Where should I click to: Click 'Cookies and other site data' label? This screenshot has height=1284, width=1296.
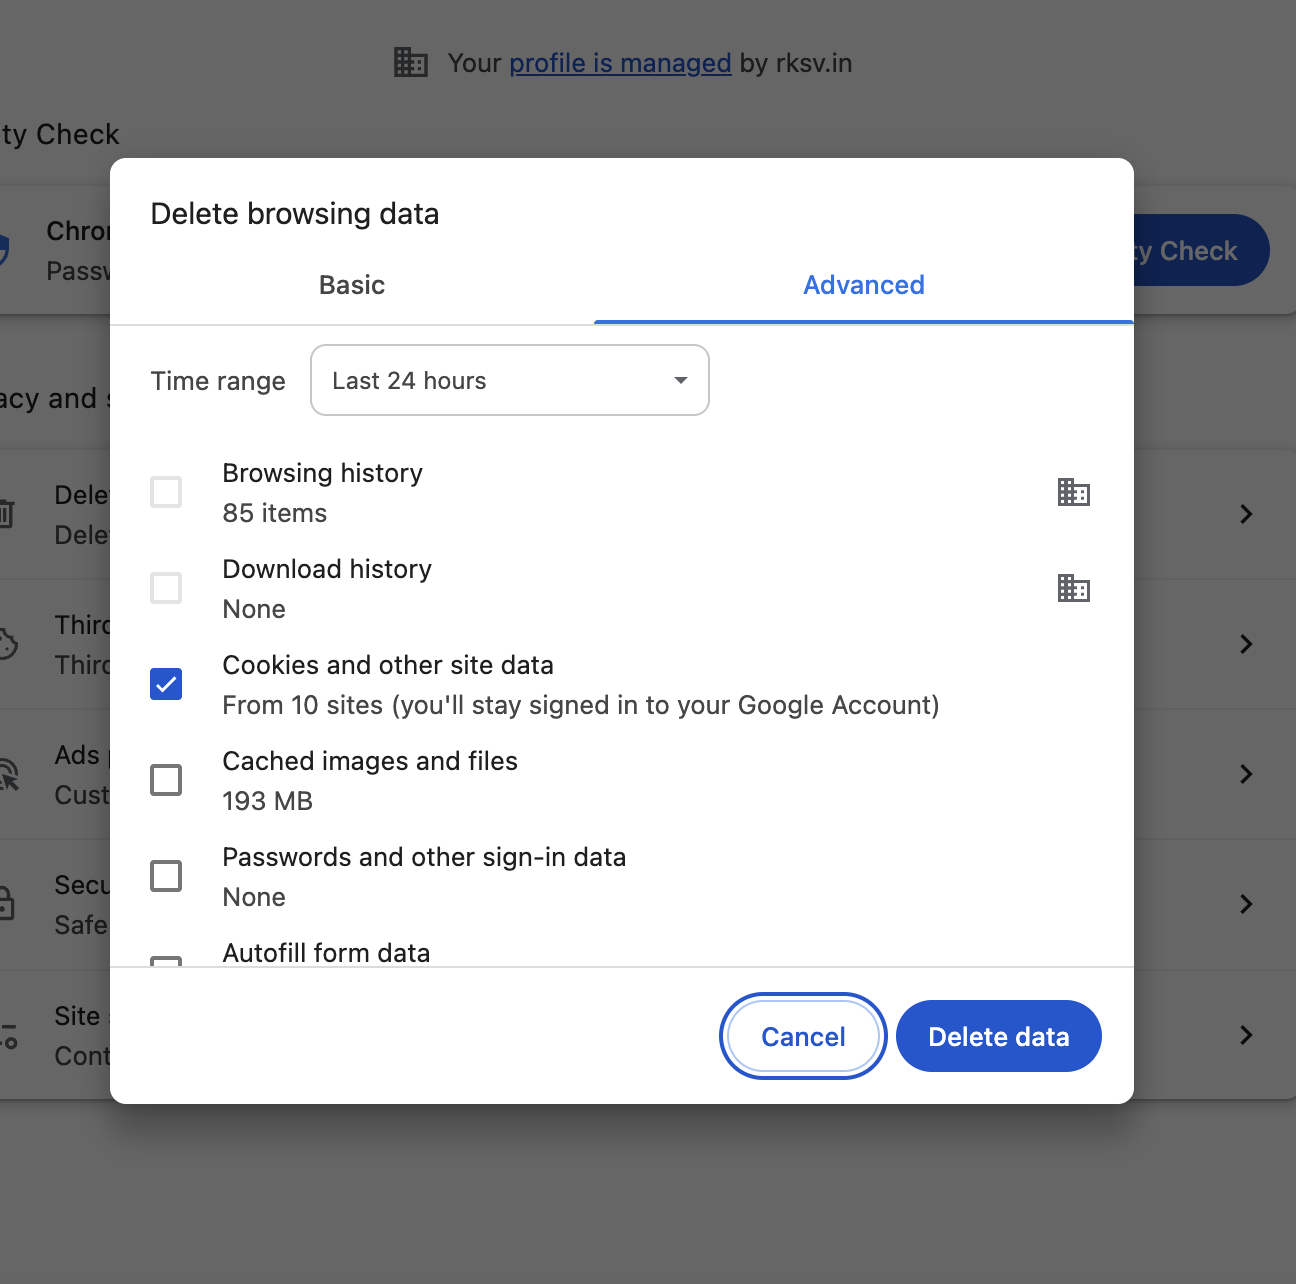(388, 665)
